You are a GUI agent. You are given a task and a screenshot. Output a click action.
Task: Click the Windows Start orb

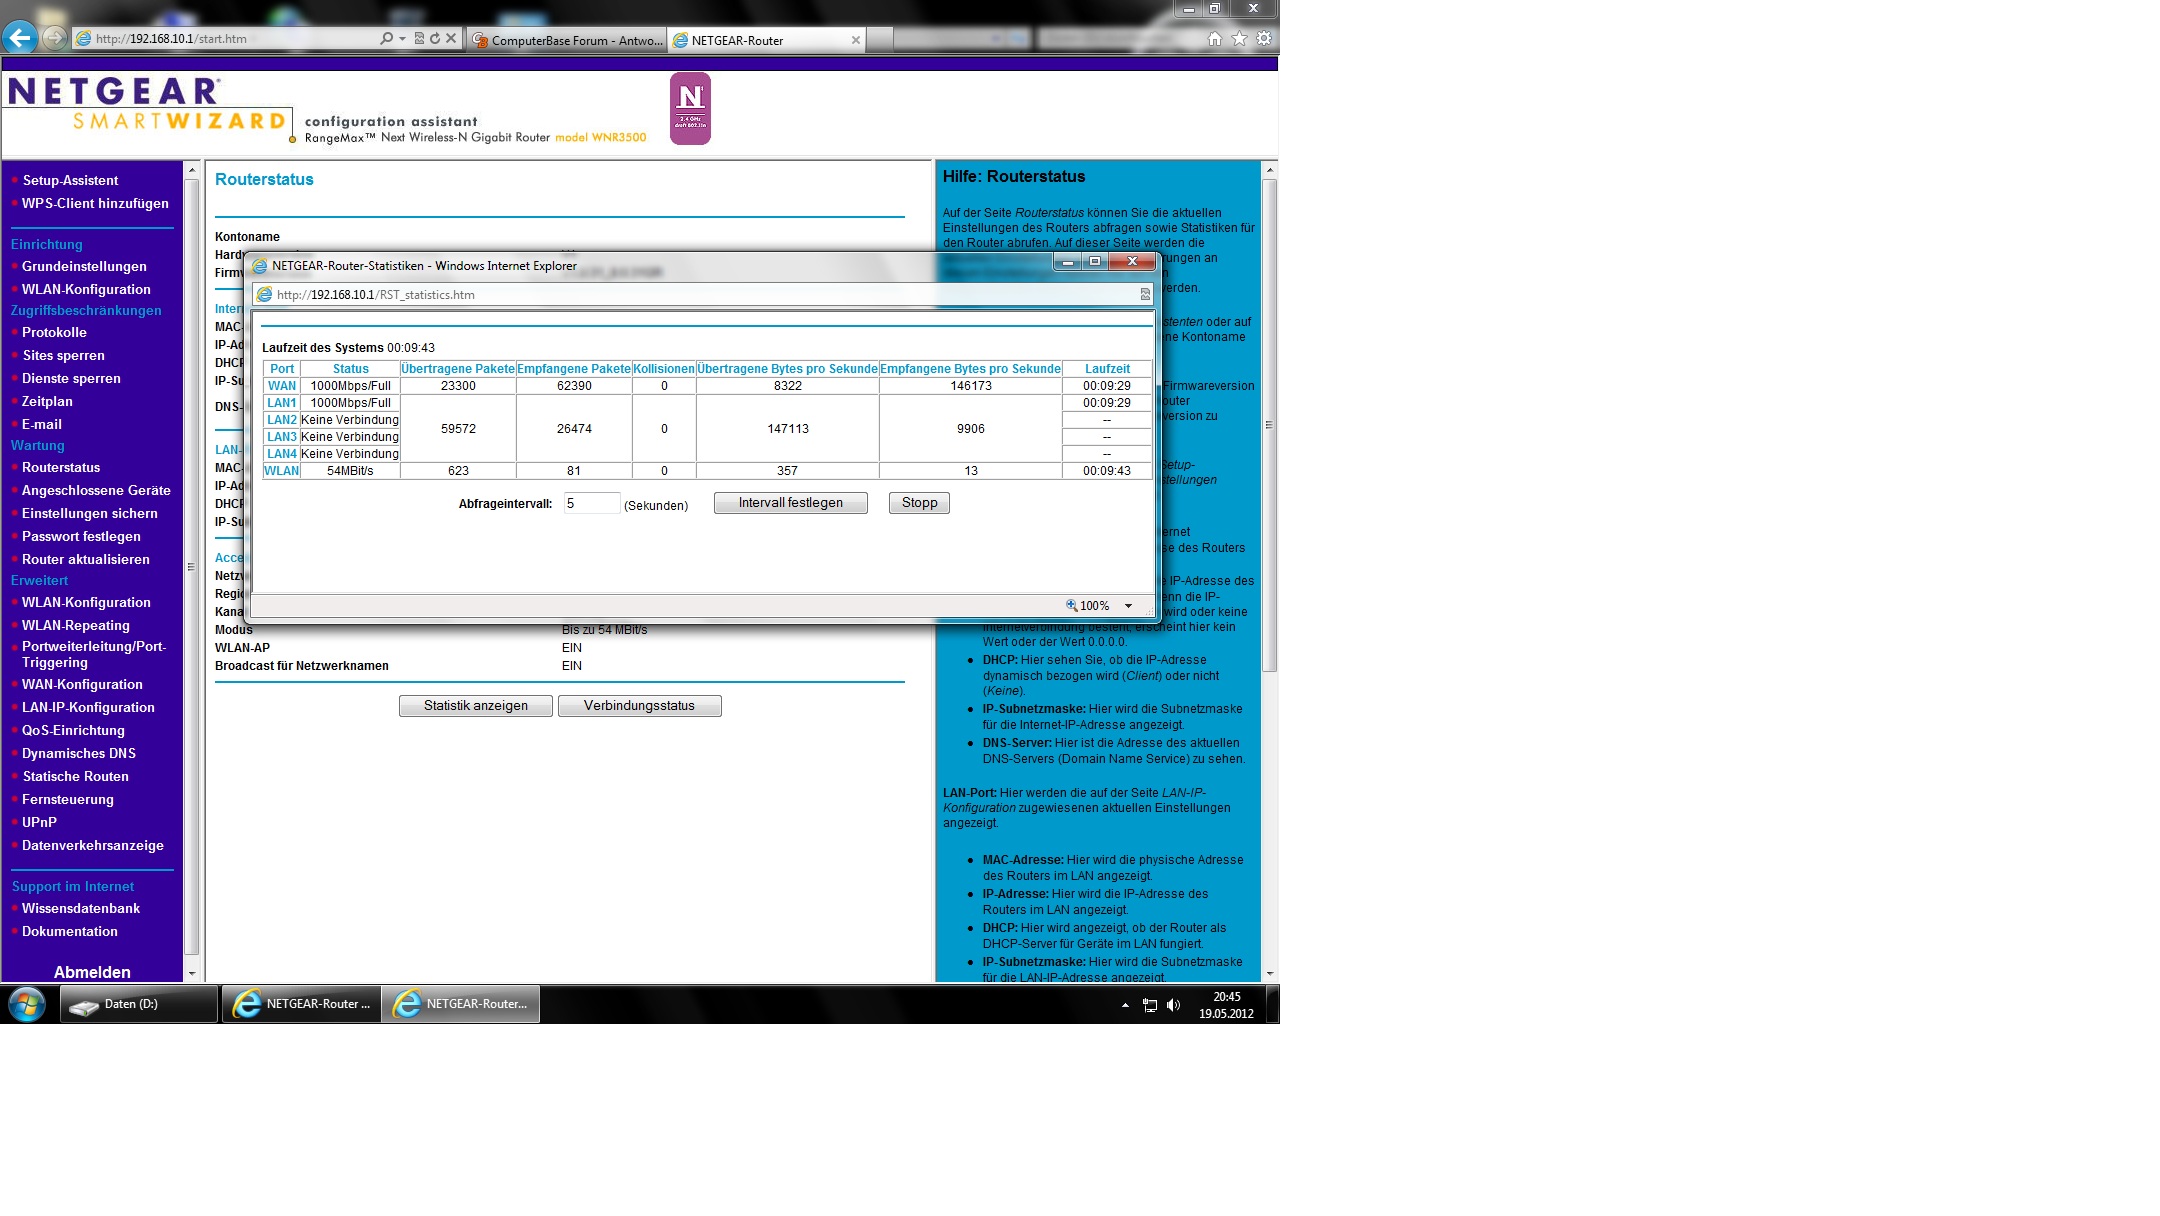point(27,1004)
